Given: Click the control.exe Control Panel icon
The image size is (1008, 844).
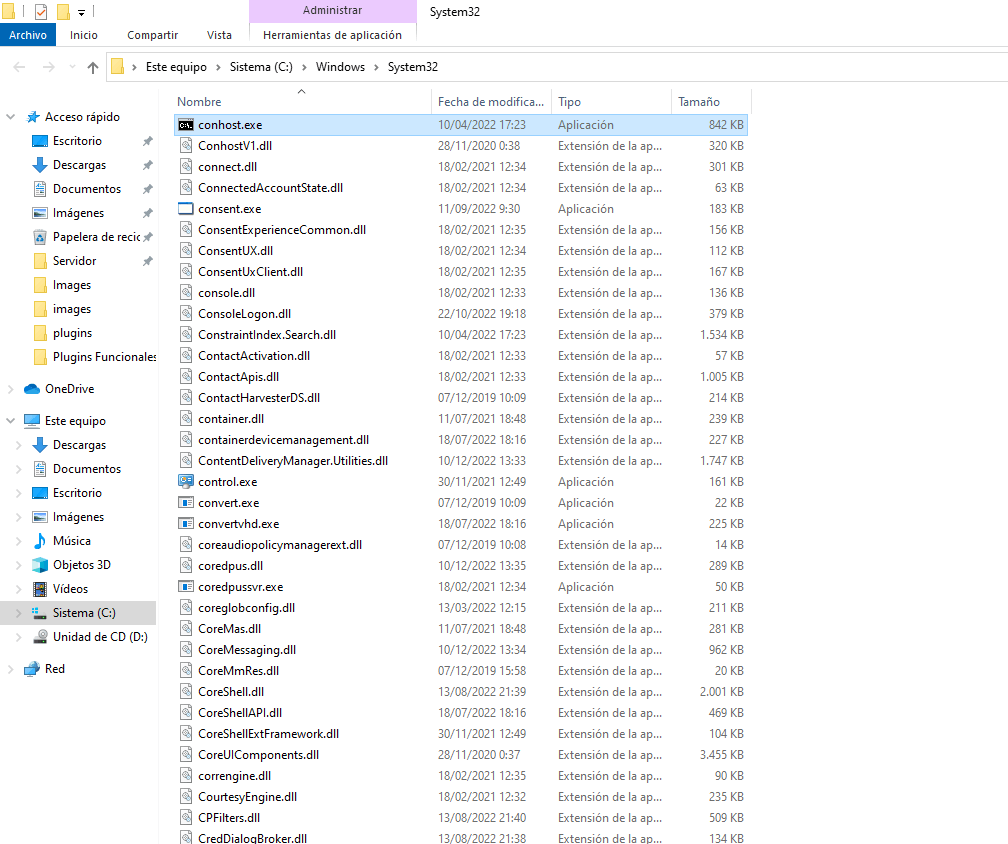Looking at the screenshot, I should pyautogui.click(x=186, y=481).
